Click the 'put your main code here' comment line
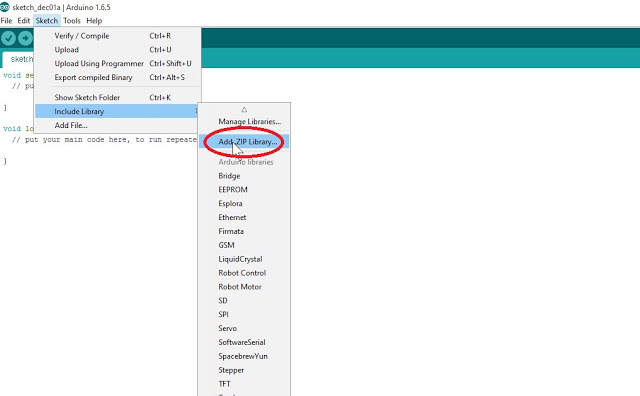The width and height of the screenshot is (640, 396). [104, 140]
